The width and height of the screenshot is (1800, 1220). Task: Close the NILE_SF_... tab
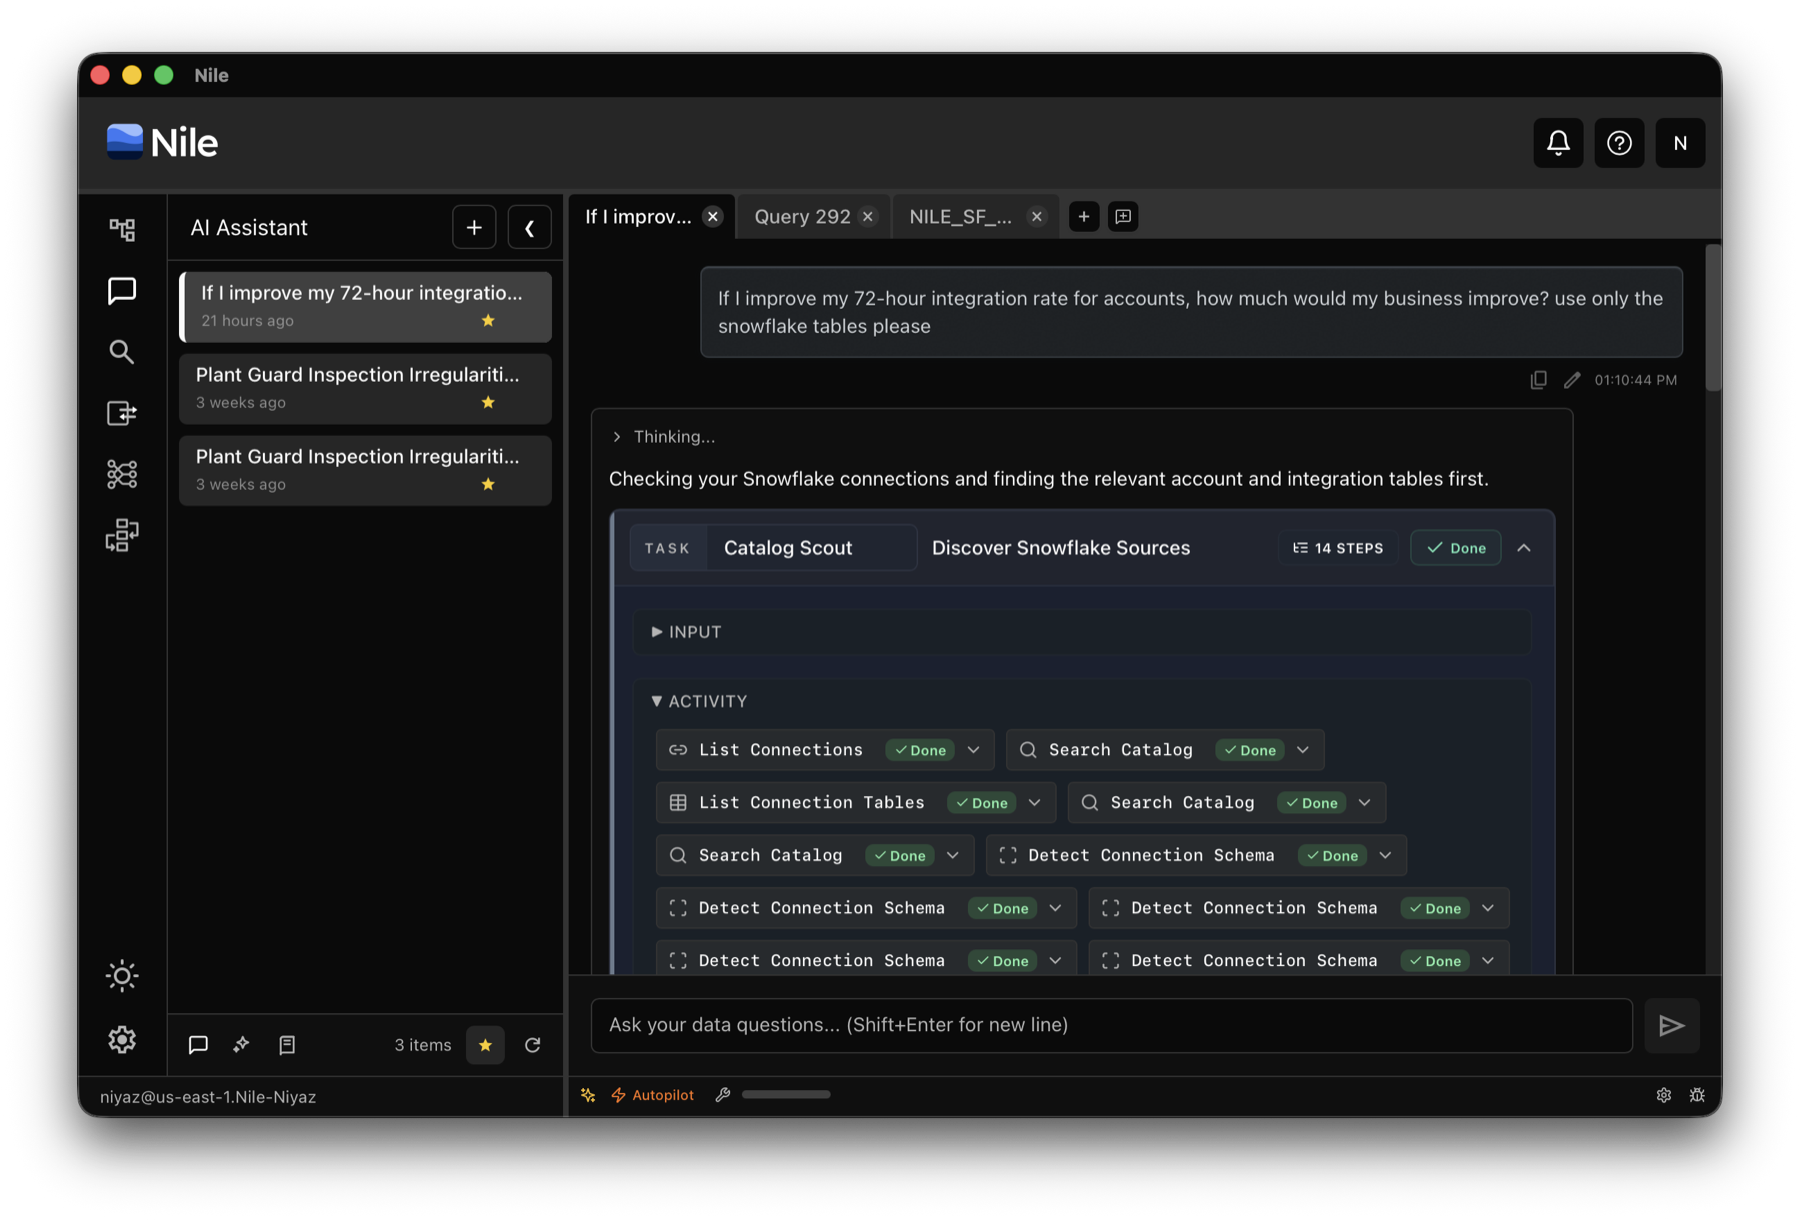pyautogui.click(x=1037, y=217)
